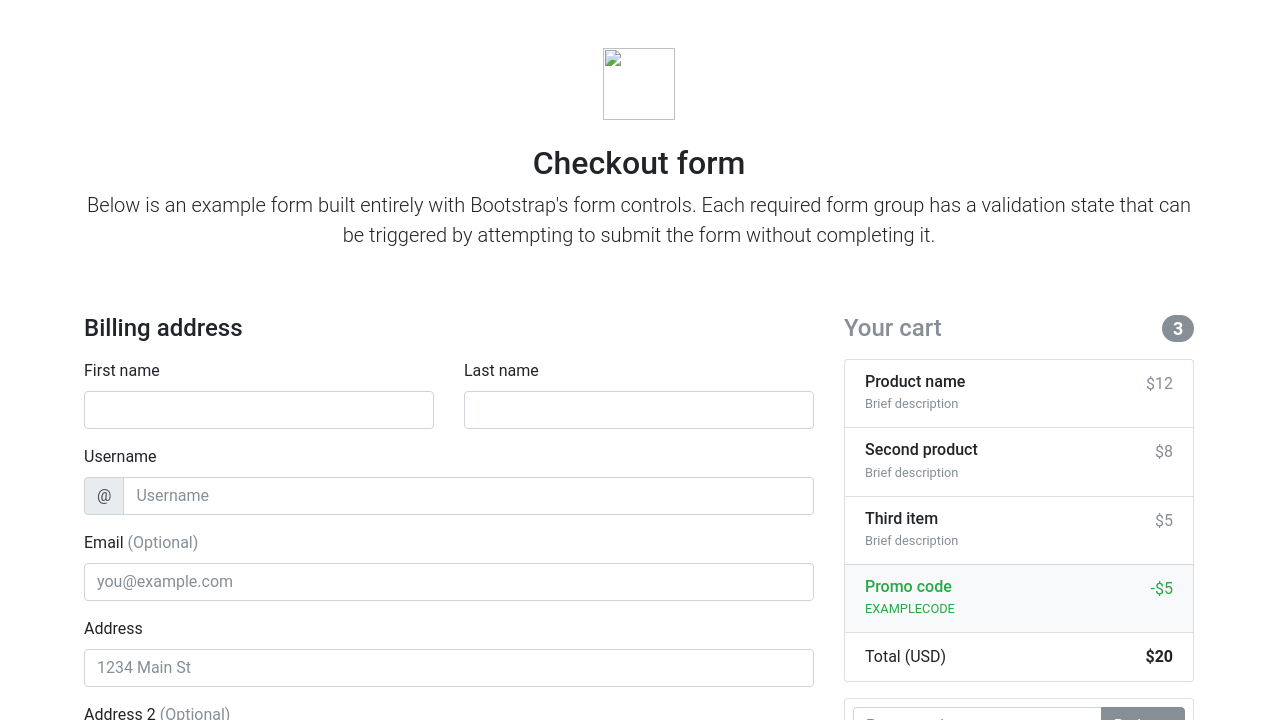1279x720 pixels.
Task: Click the @ symbol before Username
Action: click(104, 496)
